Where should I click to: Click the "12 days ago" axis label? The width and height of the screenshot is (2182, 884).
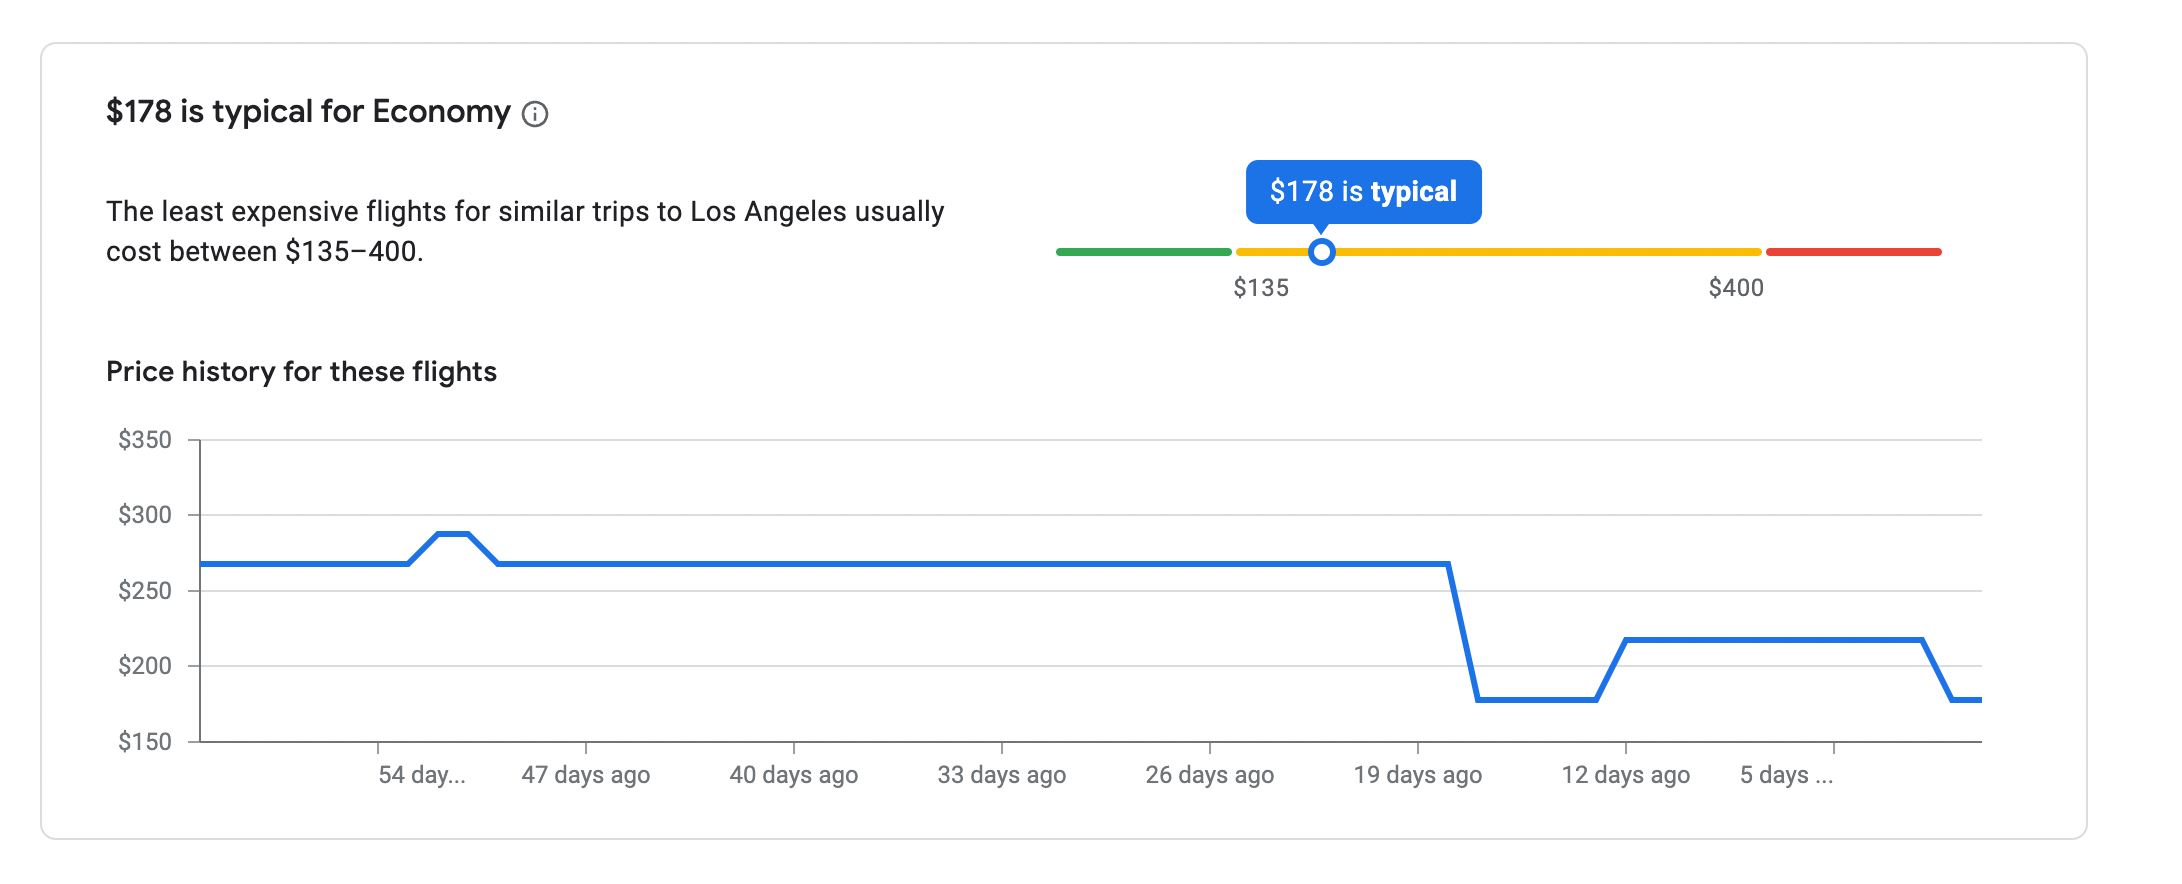coord(1625,775)
